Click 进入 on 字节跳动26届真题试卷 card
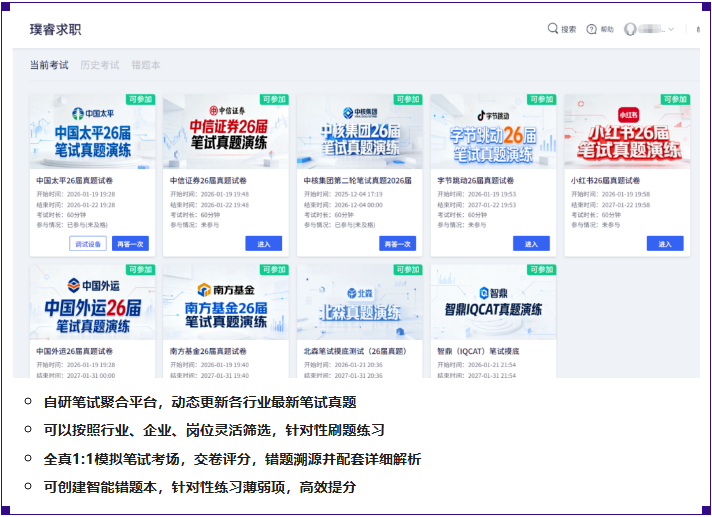 (x=531, y=244)
